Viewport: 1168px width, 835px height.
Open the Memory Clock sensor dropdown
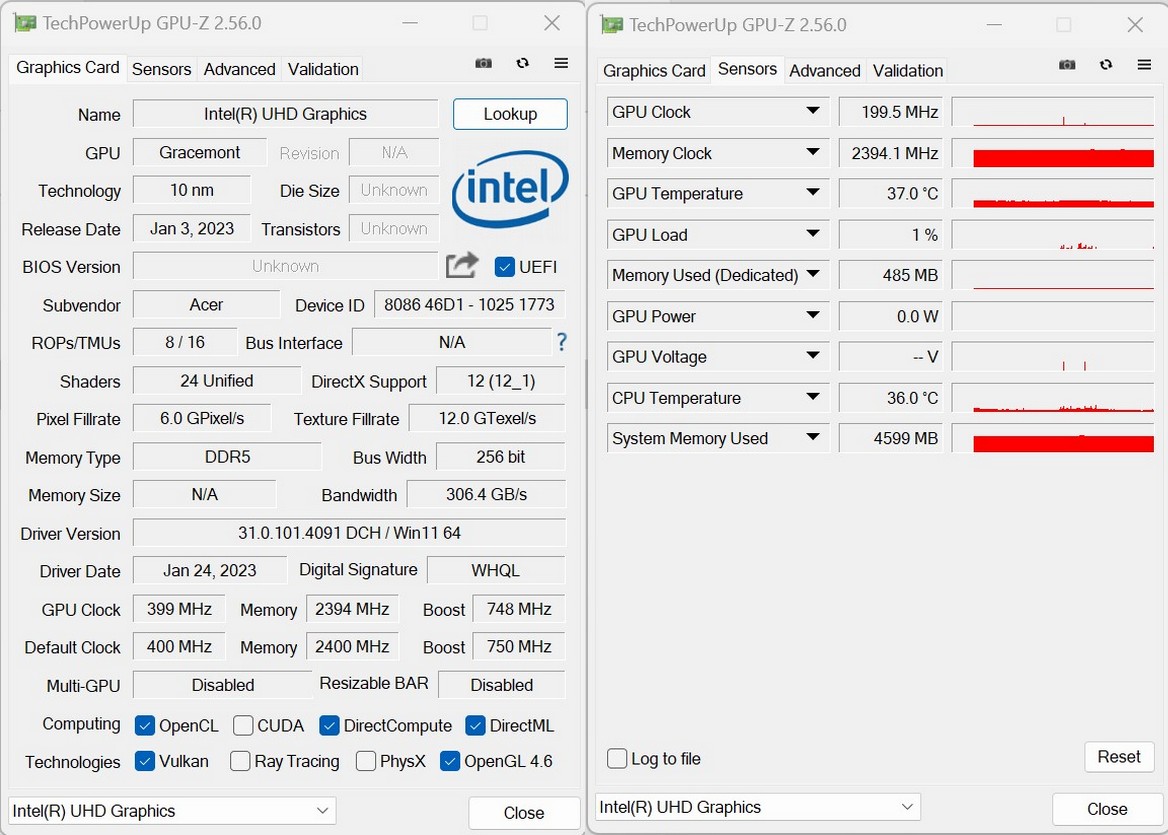point(813,153)
